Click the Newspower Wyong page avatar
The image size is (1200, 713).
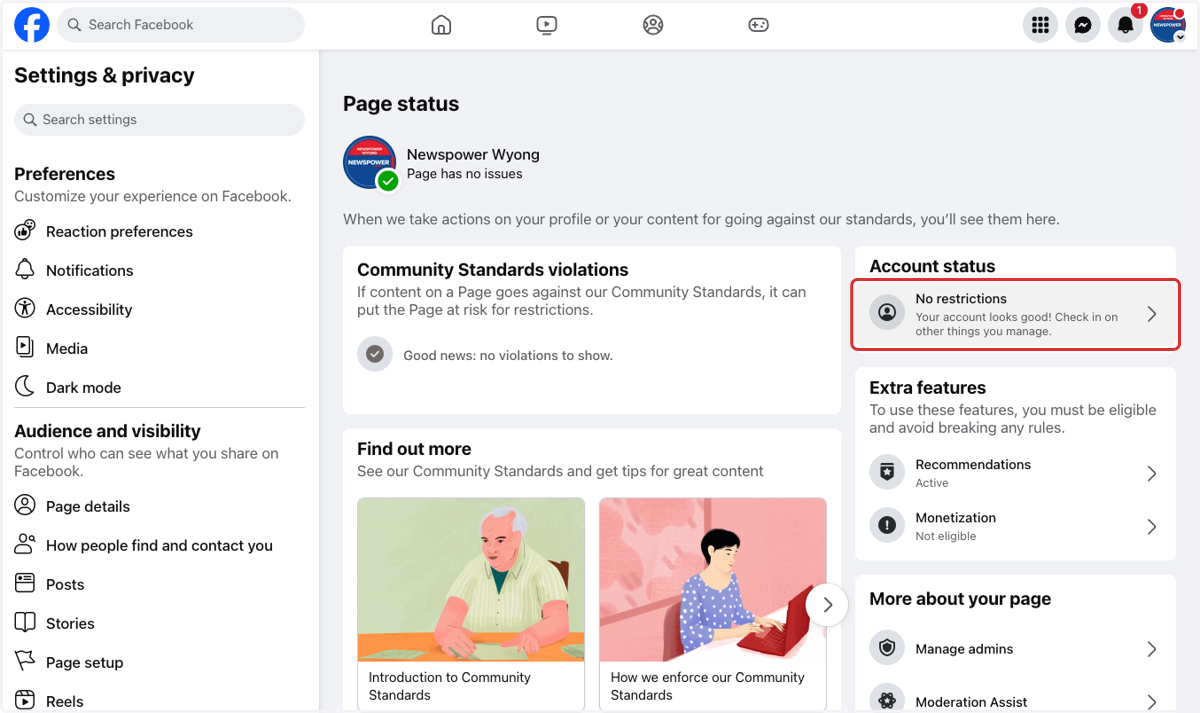[369, 162]
